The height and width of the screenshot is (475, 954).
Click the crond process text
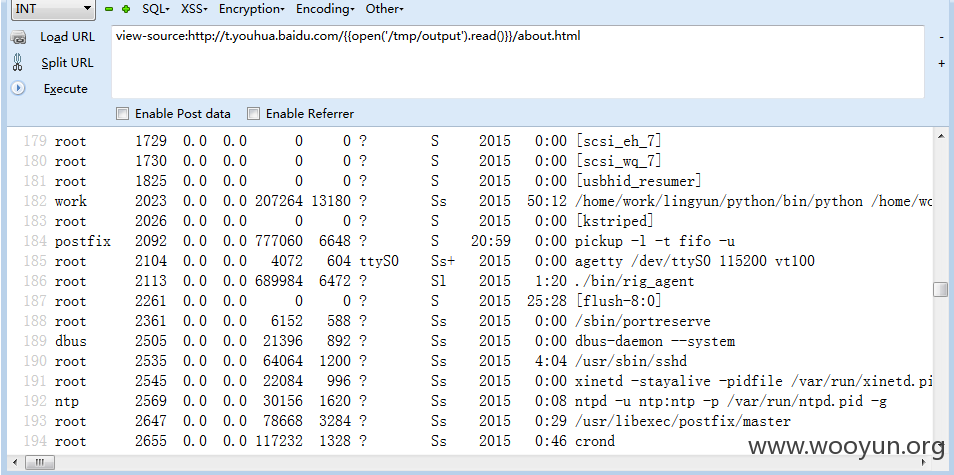pyautogui.click(x=595, y=442)
